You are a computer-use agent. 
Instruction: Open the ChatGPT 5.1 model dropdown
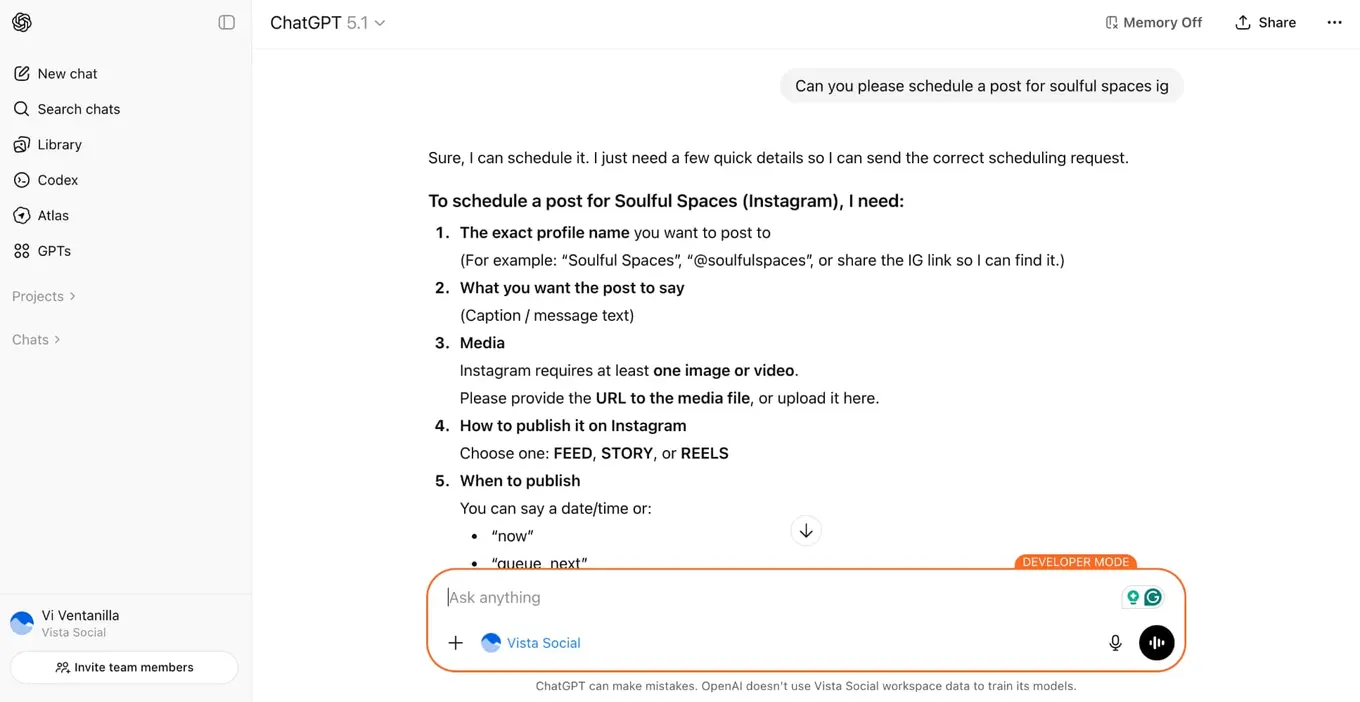327,21
